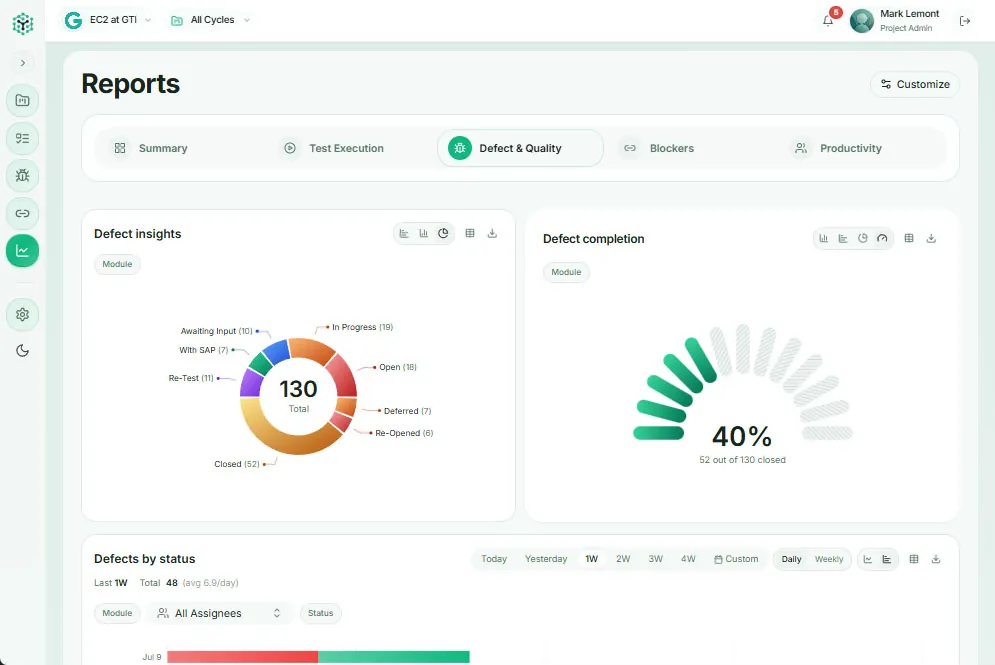This screenshot has width=995, height=665.
Task: Open the EC2 at GTI project dropdown
Action: [108, 20]
